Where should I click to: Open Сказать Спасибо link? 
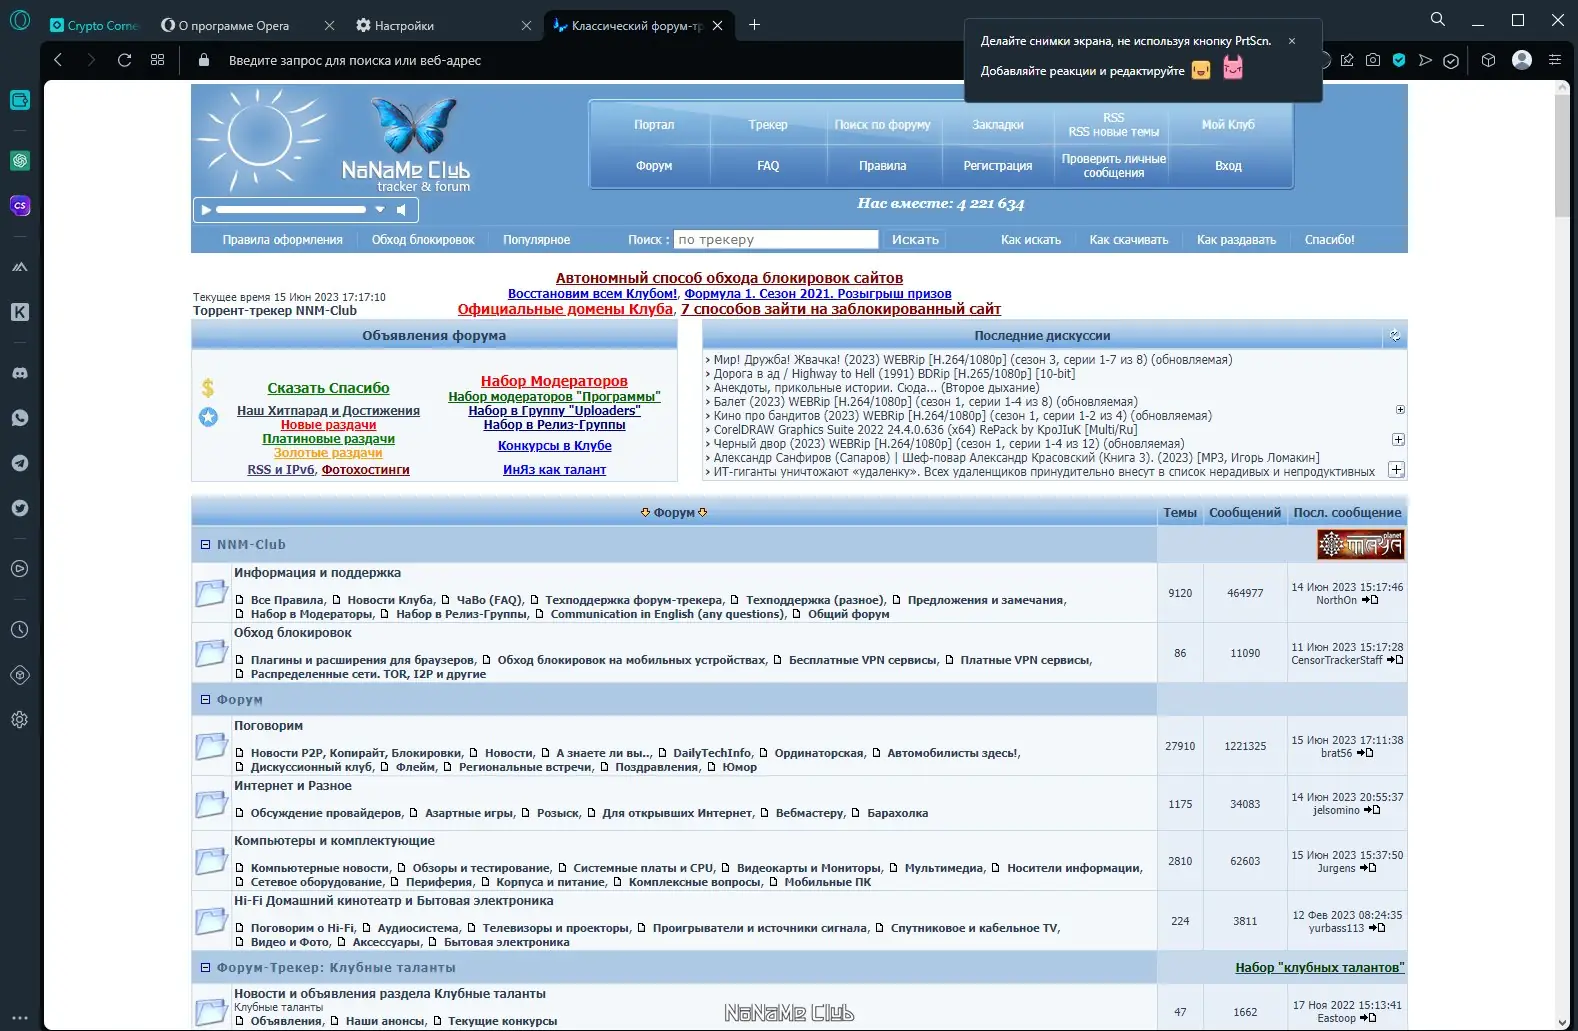[328, 388]
